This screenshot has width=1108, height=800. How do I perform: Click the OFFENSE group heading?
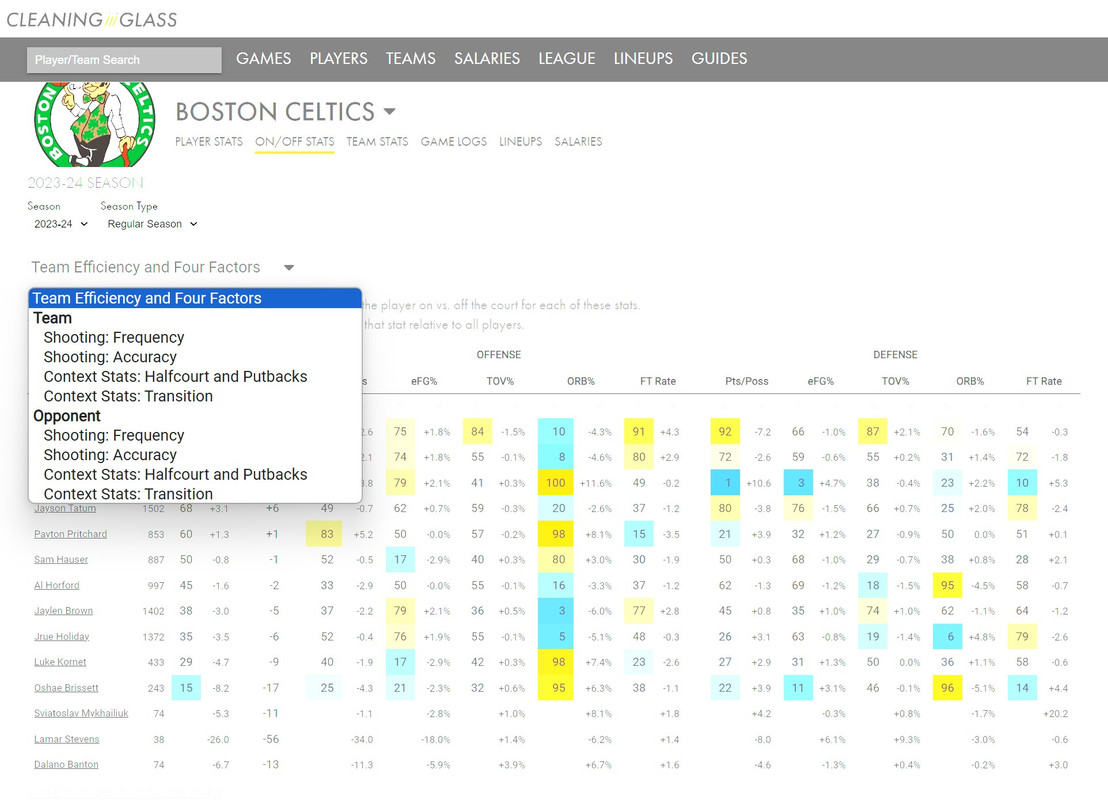point(499,355)
